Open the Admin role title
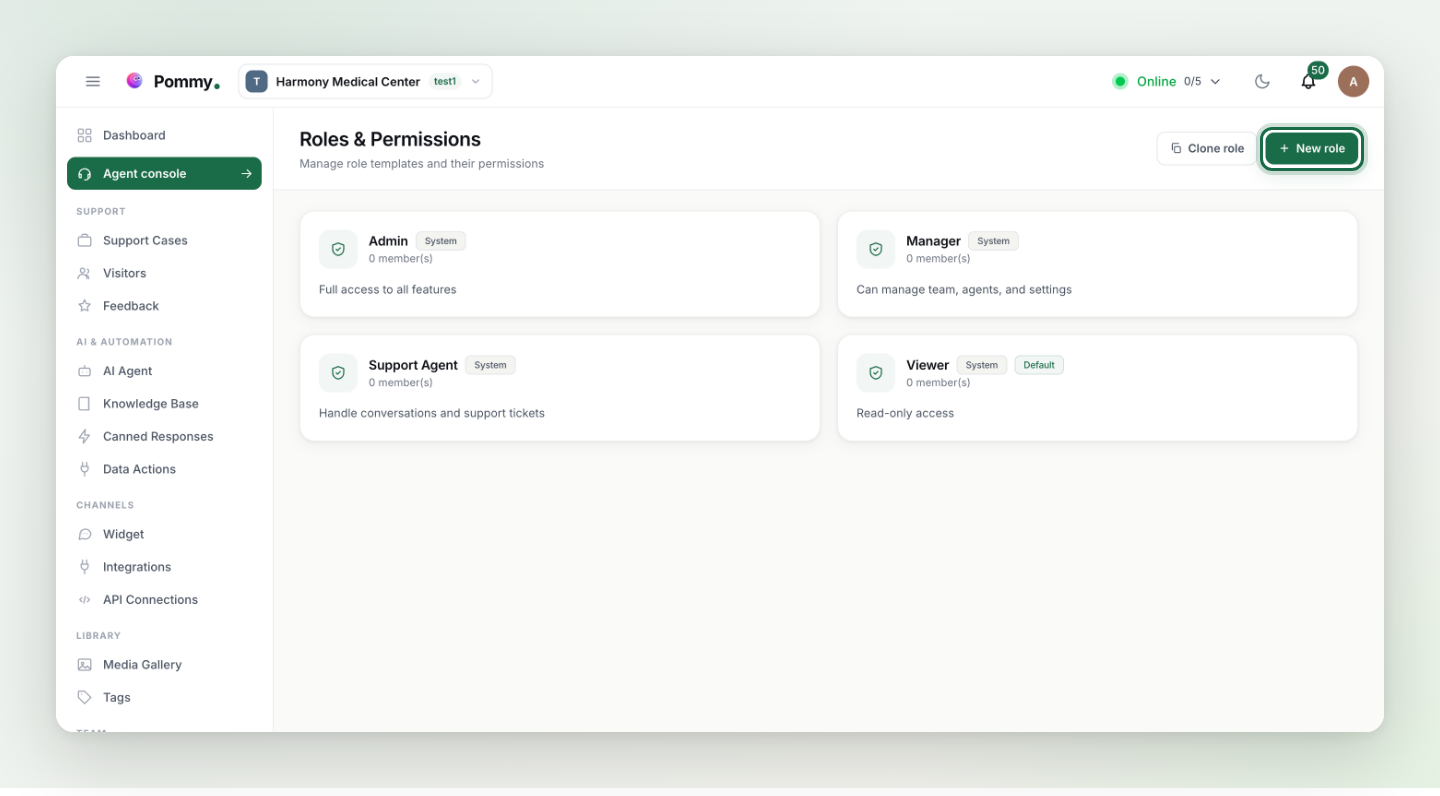This screenshot has width=1440, height=796. (x=388, y=241)
